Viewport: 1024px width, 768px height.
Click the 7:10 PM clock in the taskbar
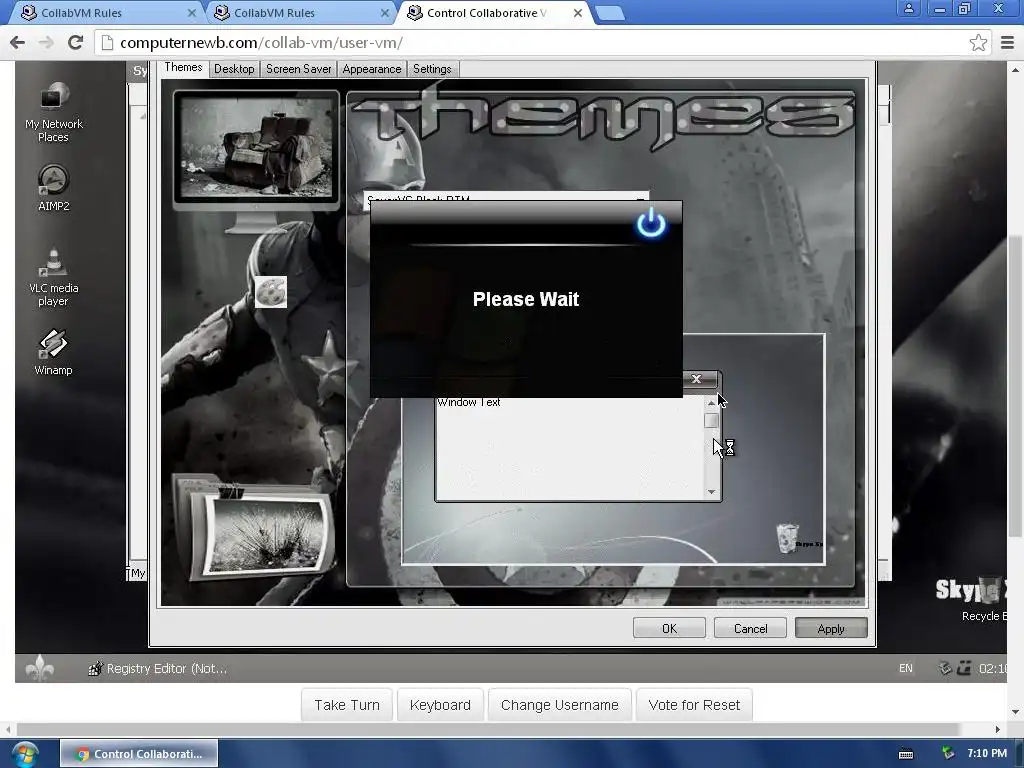click(x=987, y=754)
